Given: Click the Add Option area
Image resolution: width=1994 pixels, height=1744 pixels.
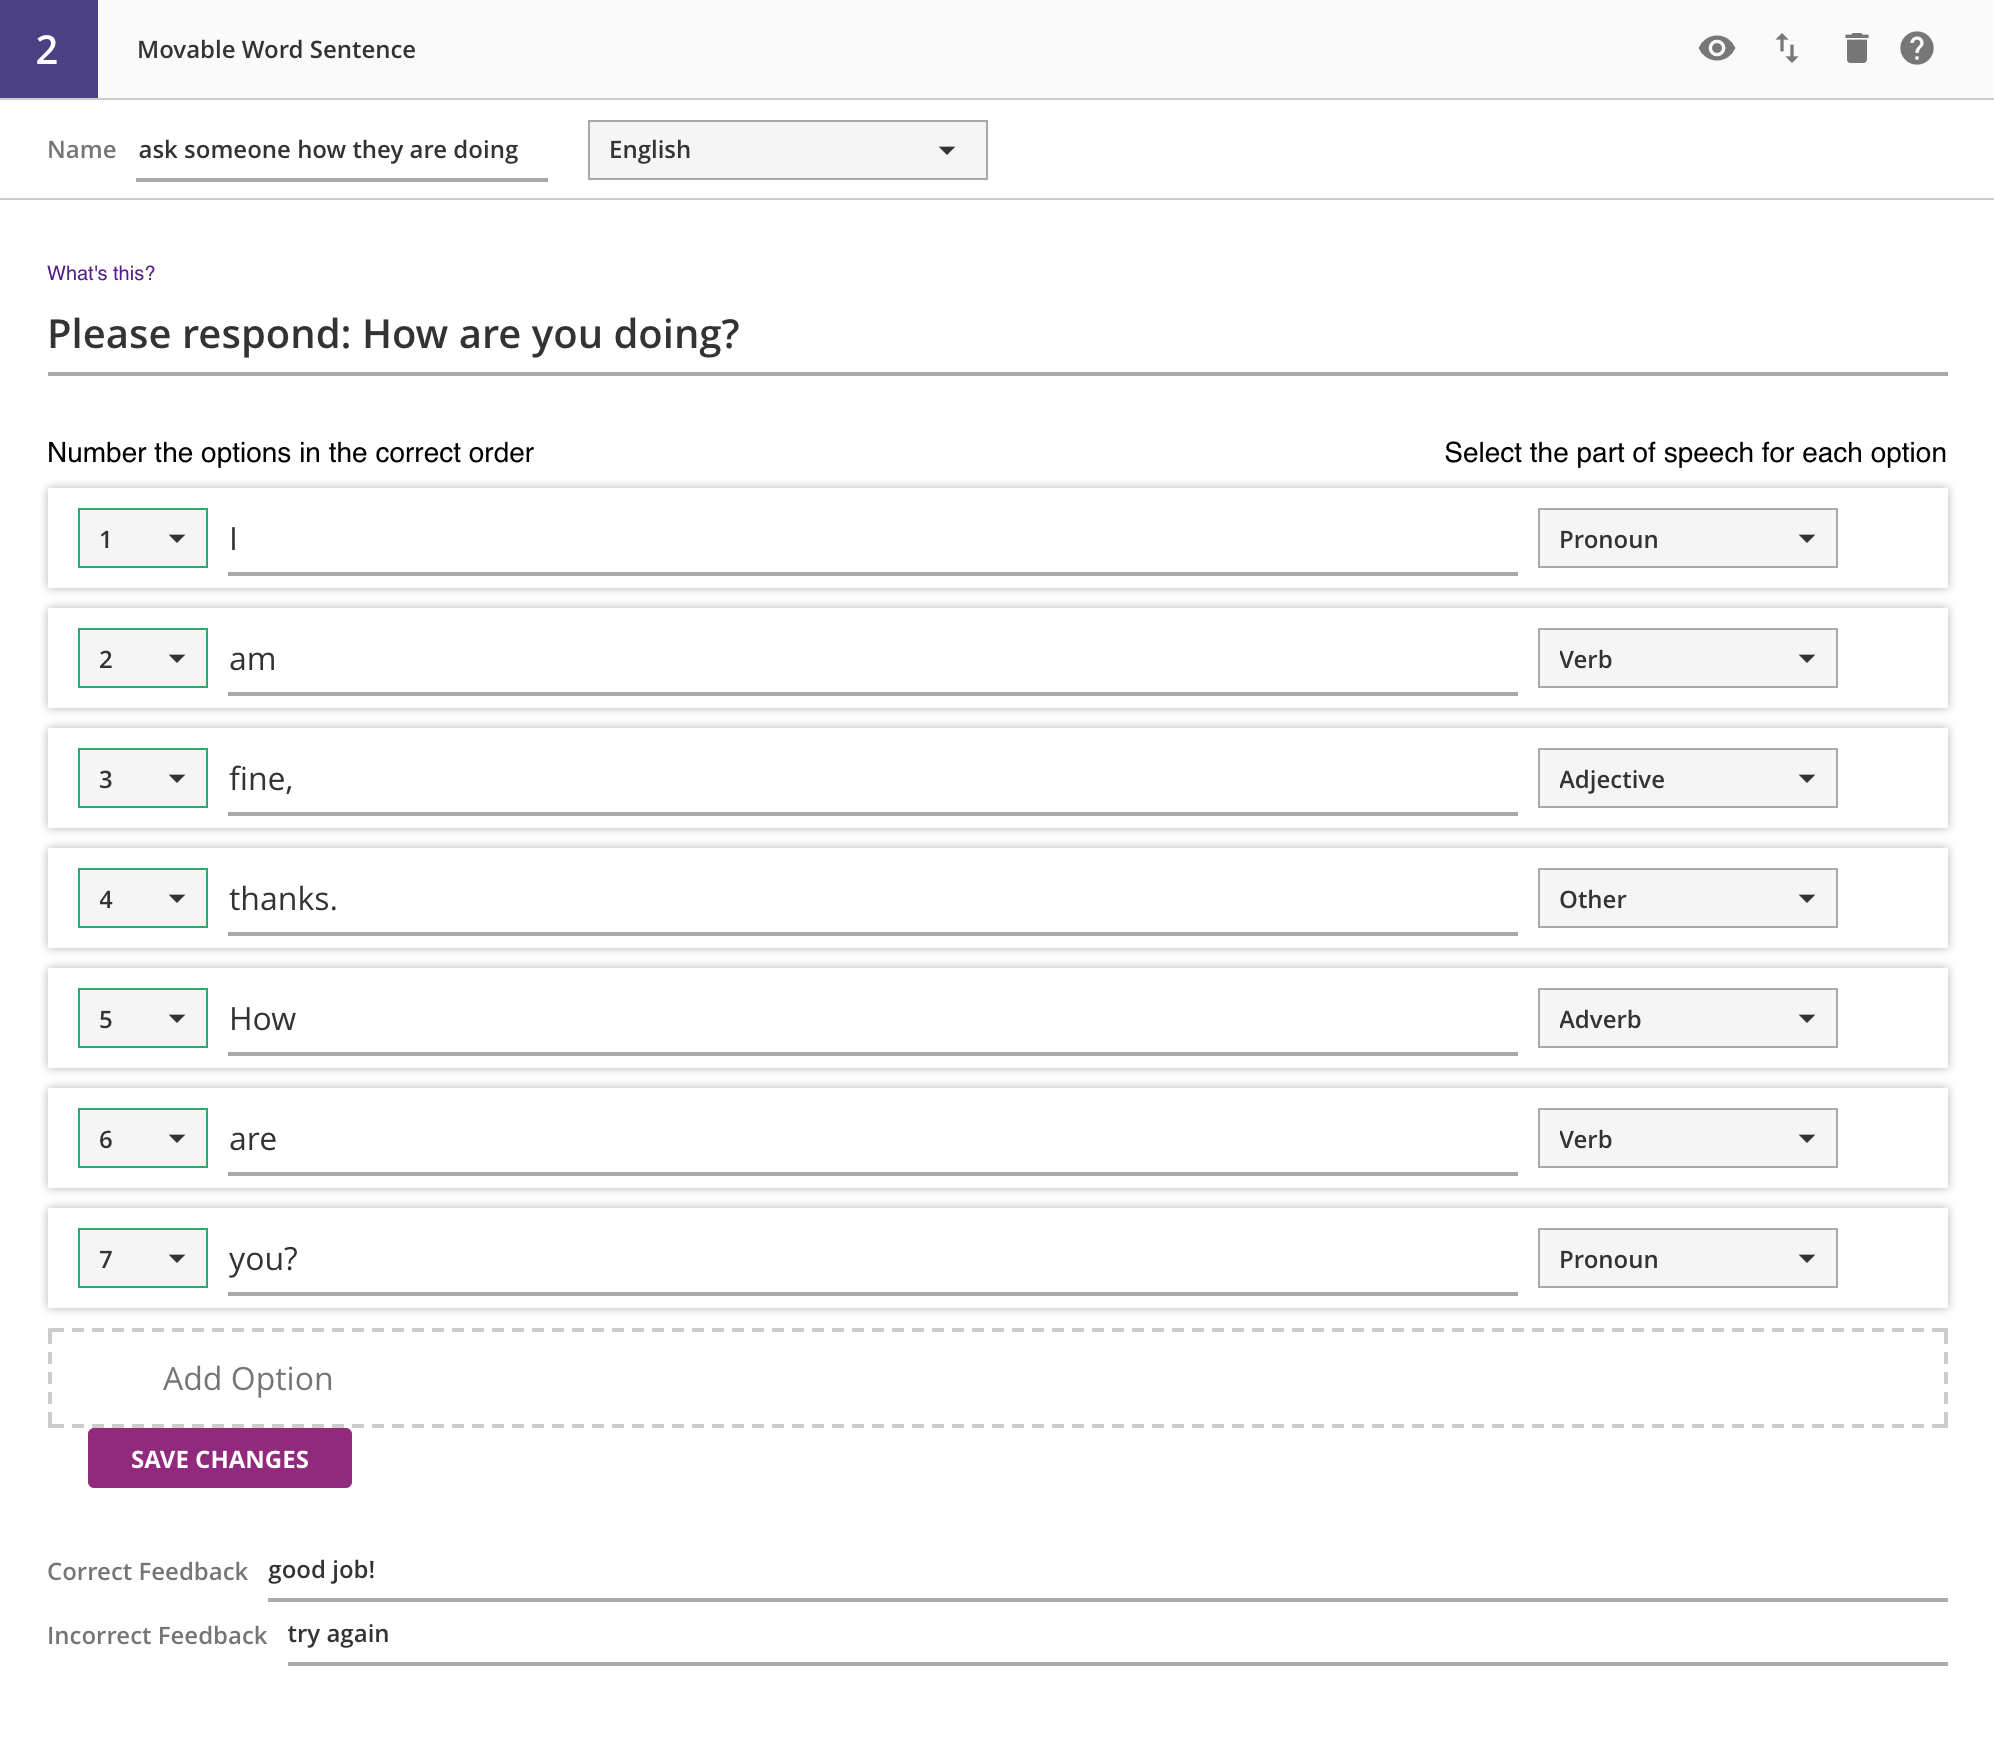Looking at the screenshot, I should click(997, 1378).
